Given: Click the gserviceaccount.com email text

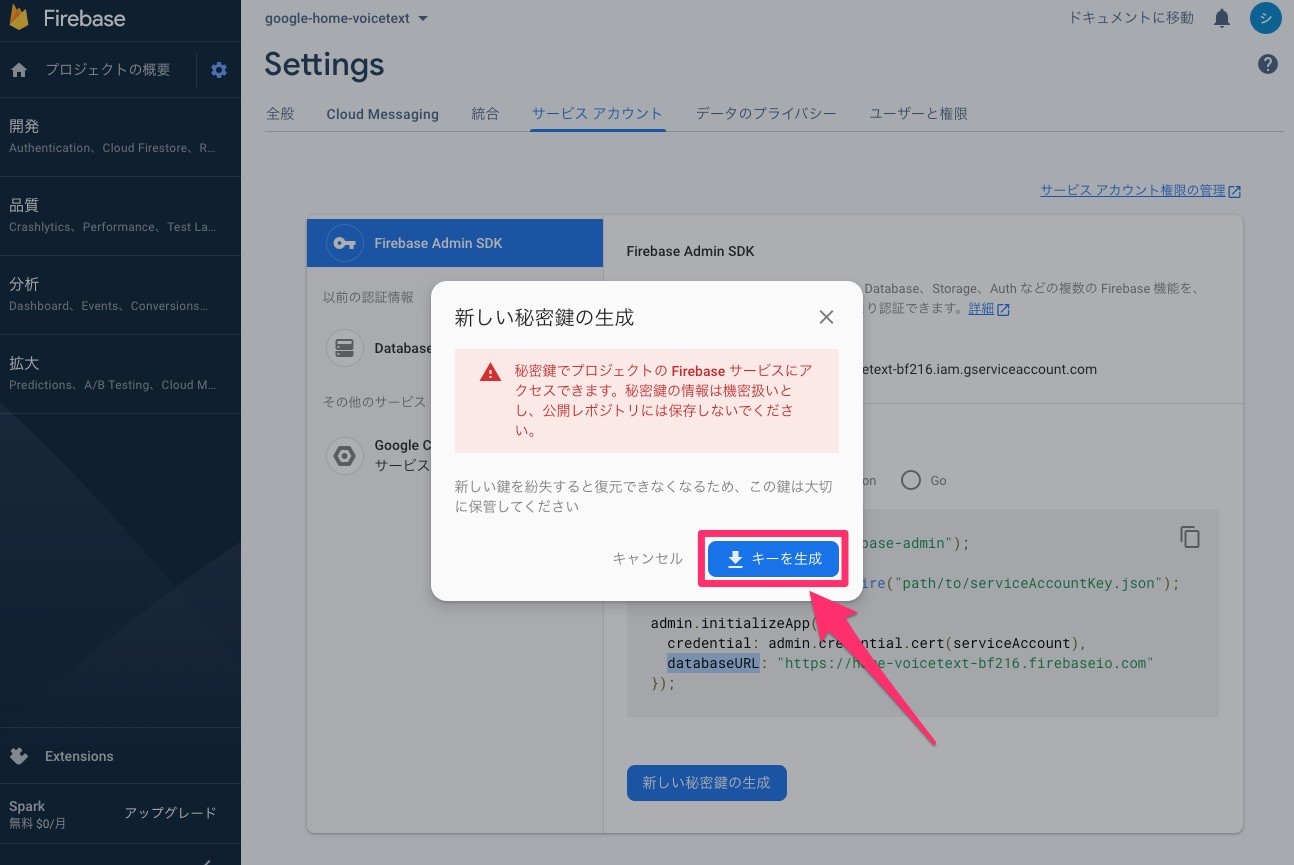Looking at the screenshot, I should tap(980, 369).
